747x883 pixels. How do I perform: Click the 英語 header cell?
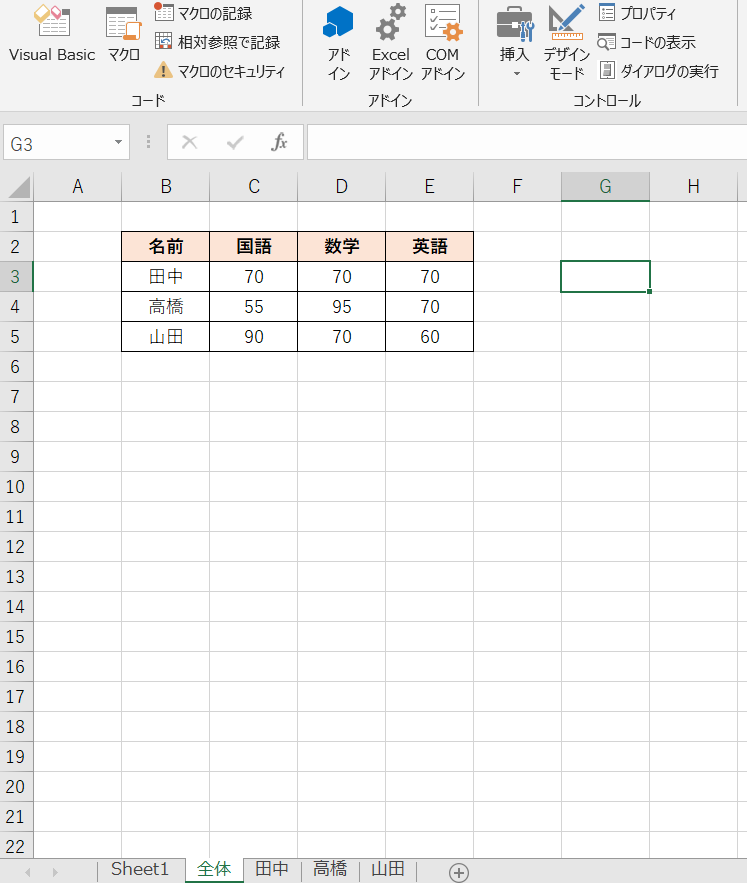coord(429,247)
